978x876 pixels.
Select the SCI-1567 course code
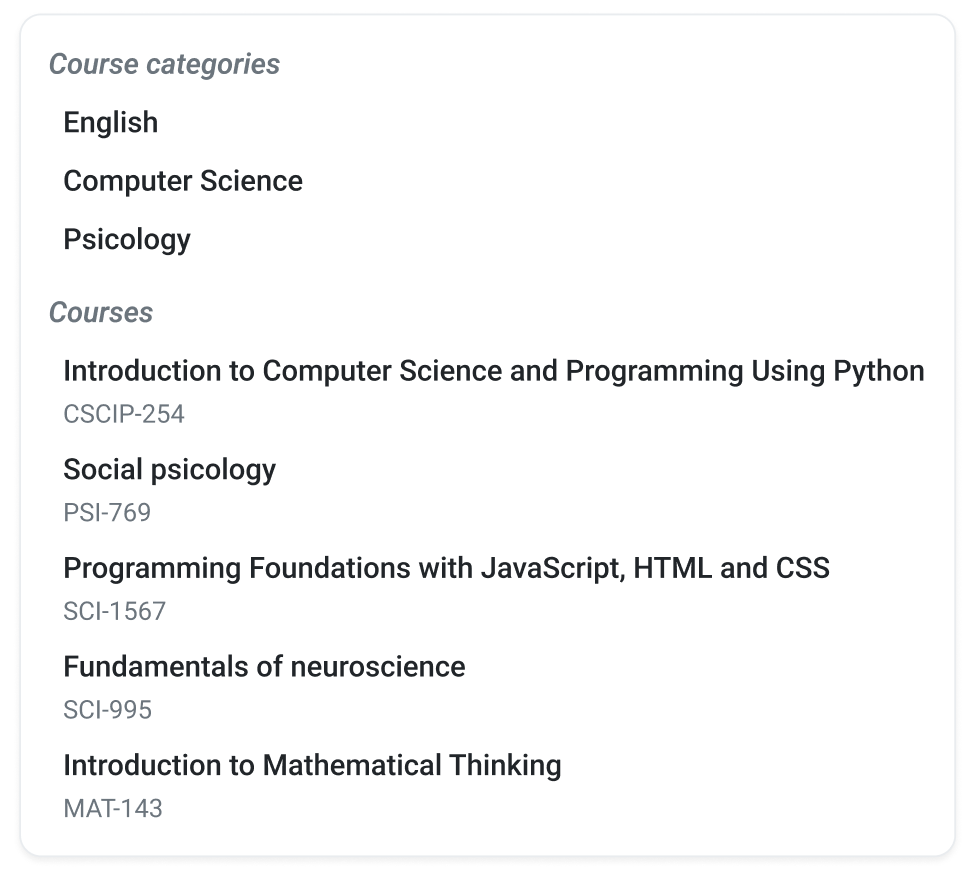[115, 611]
